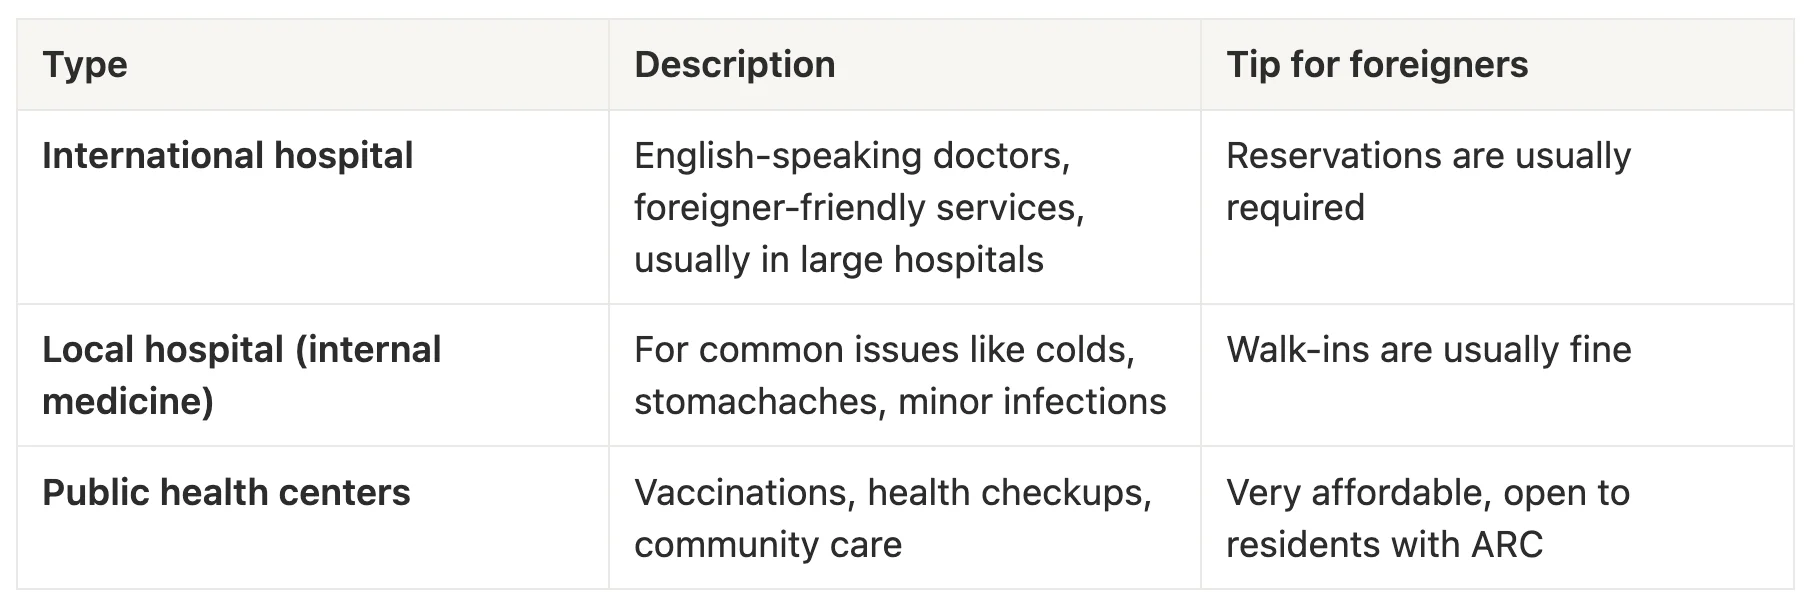Select the "Public health centers" cell
Viewport: 1814px width, 612px height.
coord(226,493)
